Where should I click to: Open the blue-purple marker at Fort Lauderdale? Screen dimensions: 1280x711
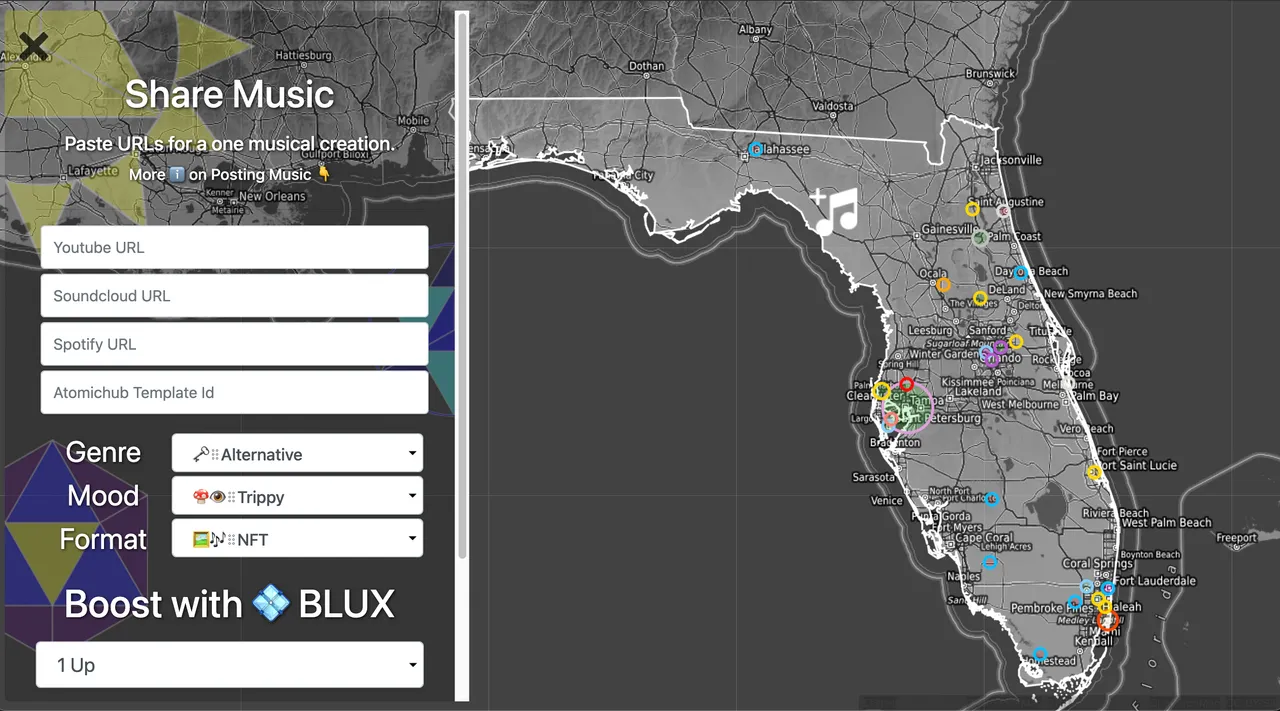pyautogui.click(x=1108, y=588)
